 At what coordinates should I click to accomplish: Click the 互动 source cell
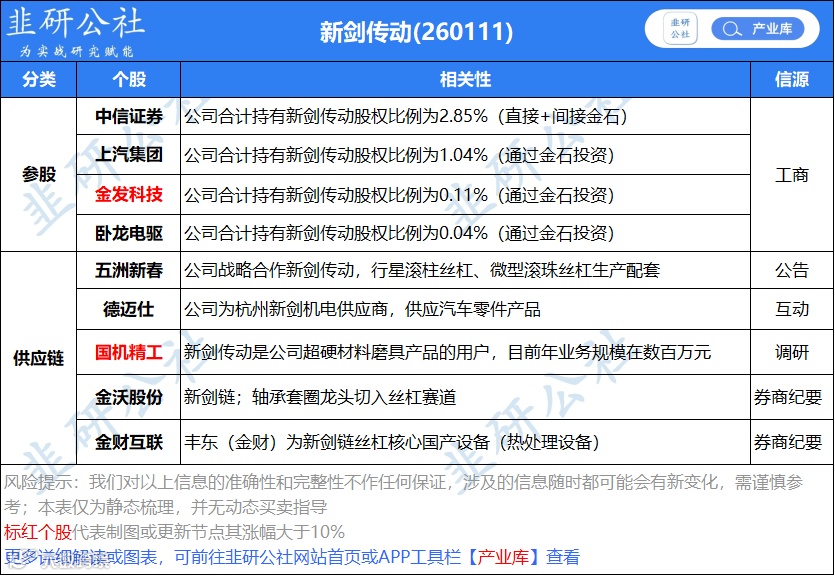[792, 309]
